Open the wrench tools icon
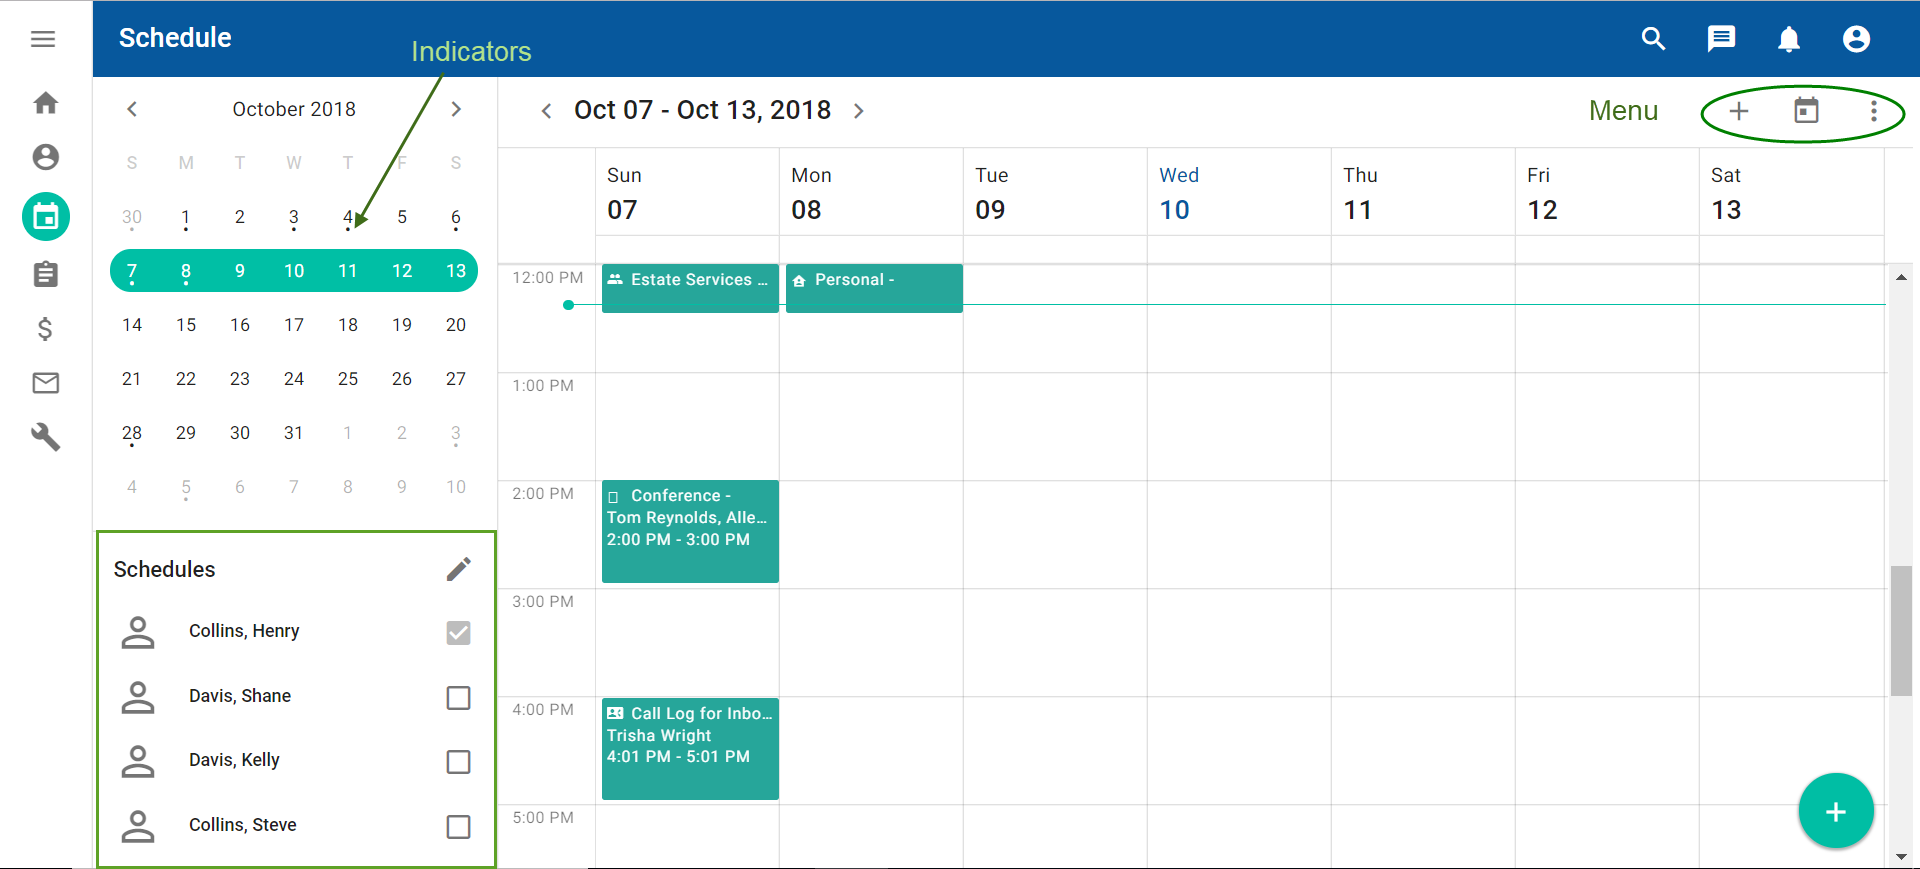Viewport: 1920px width, 869px height. [46, 437]
